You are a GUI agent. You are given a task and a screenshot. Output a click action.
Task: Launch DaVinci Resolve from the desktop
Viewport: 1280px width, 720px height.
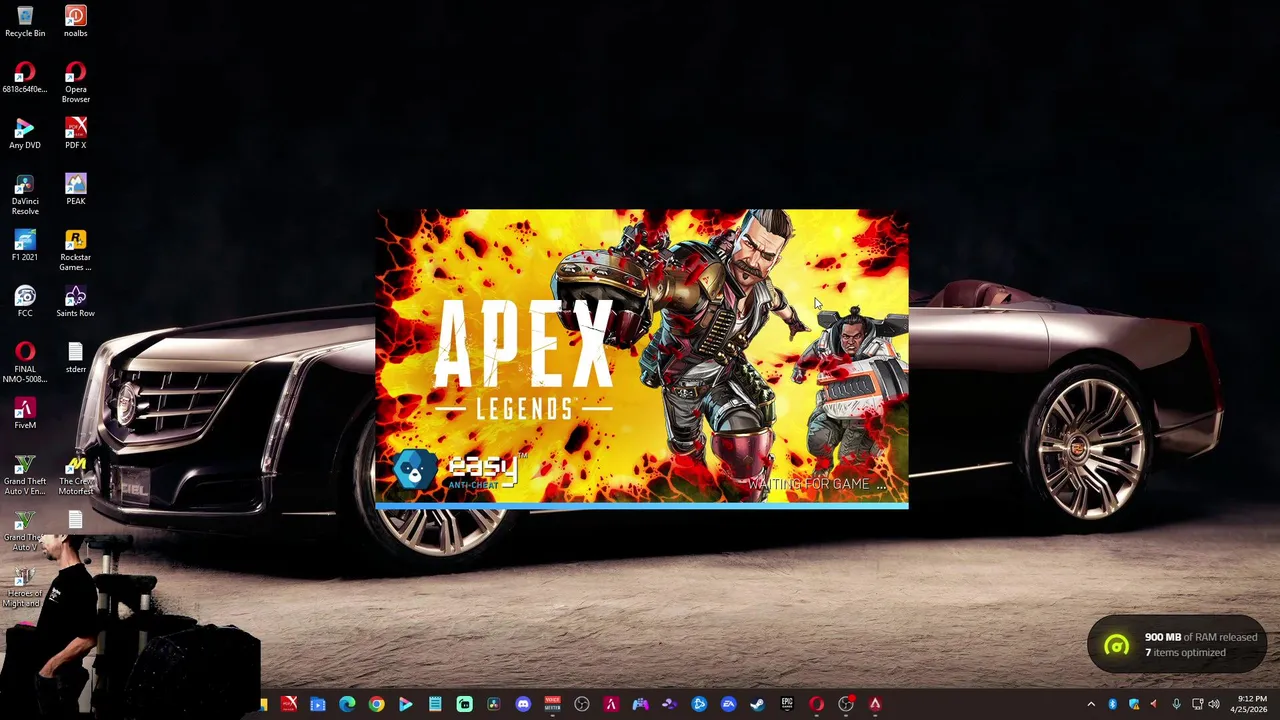25,194
